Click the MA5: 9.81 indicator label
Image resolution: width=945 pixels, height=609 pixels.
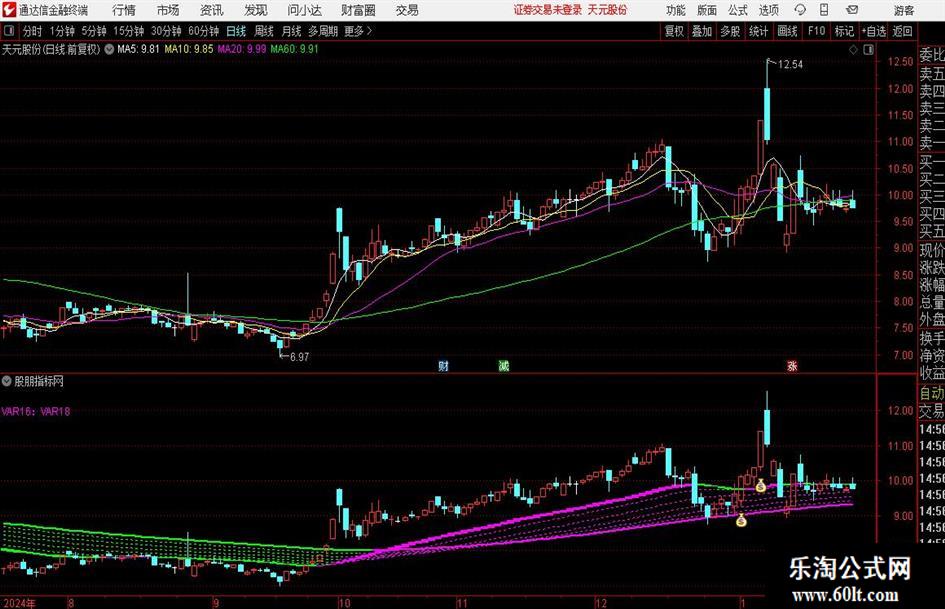tap(138, 49)
